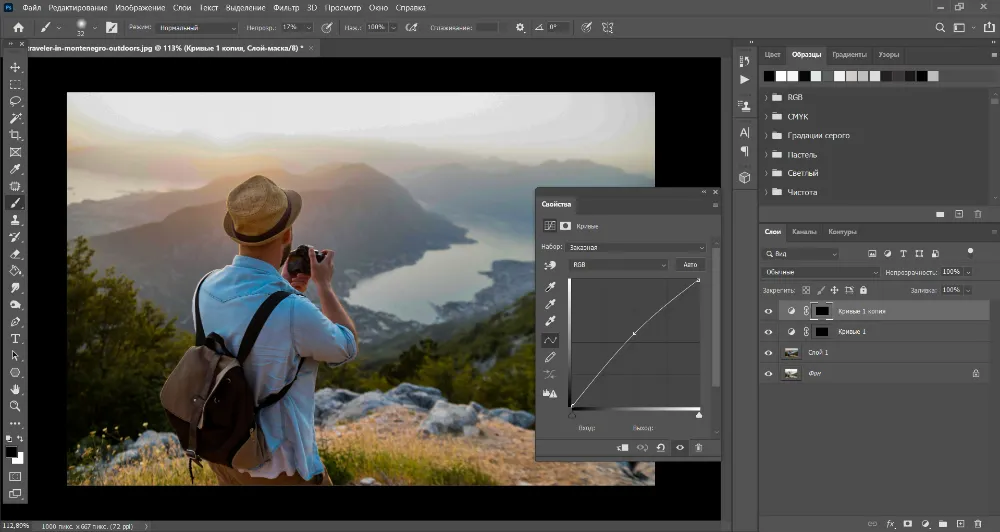This screenshot has height=532, width=1000.
Task: Click the white point eyedropper in Curves
Action: click(x=550, y=321)
